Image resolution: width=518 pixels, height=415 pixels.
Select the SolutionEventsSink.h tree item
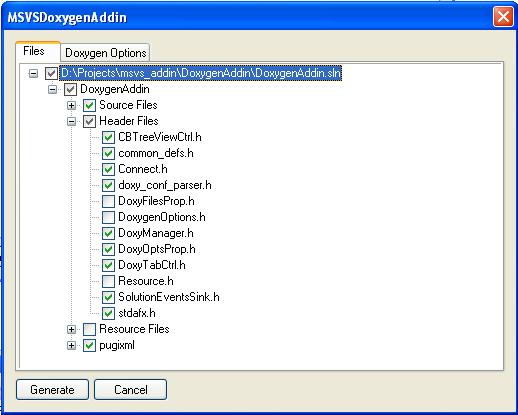pos(169,297)
